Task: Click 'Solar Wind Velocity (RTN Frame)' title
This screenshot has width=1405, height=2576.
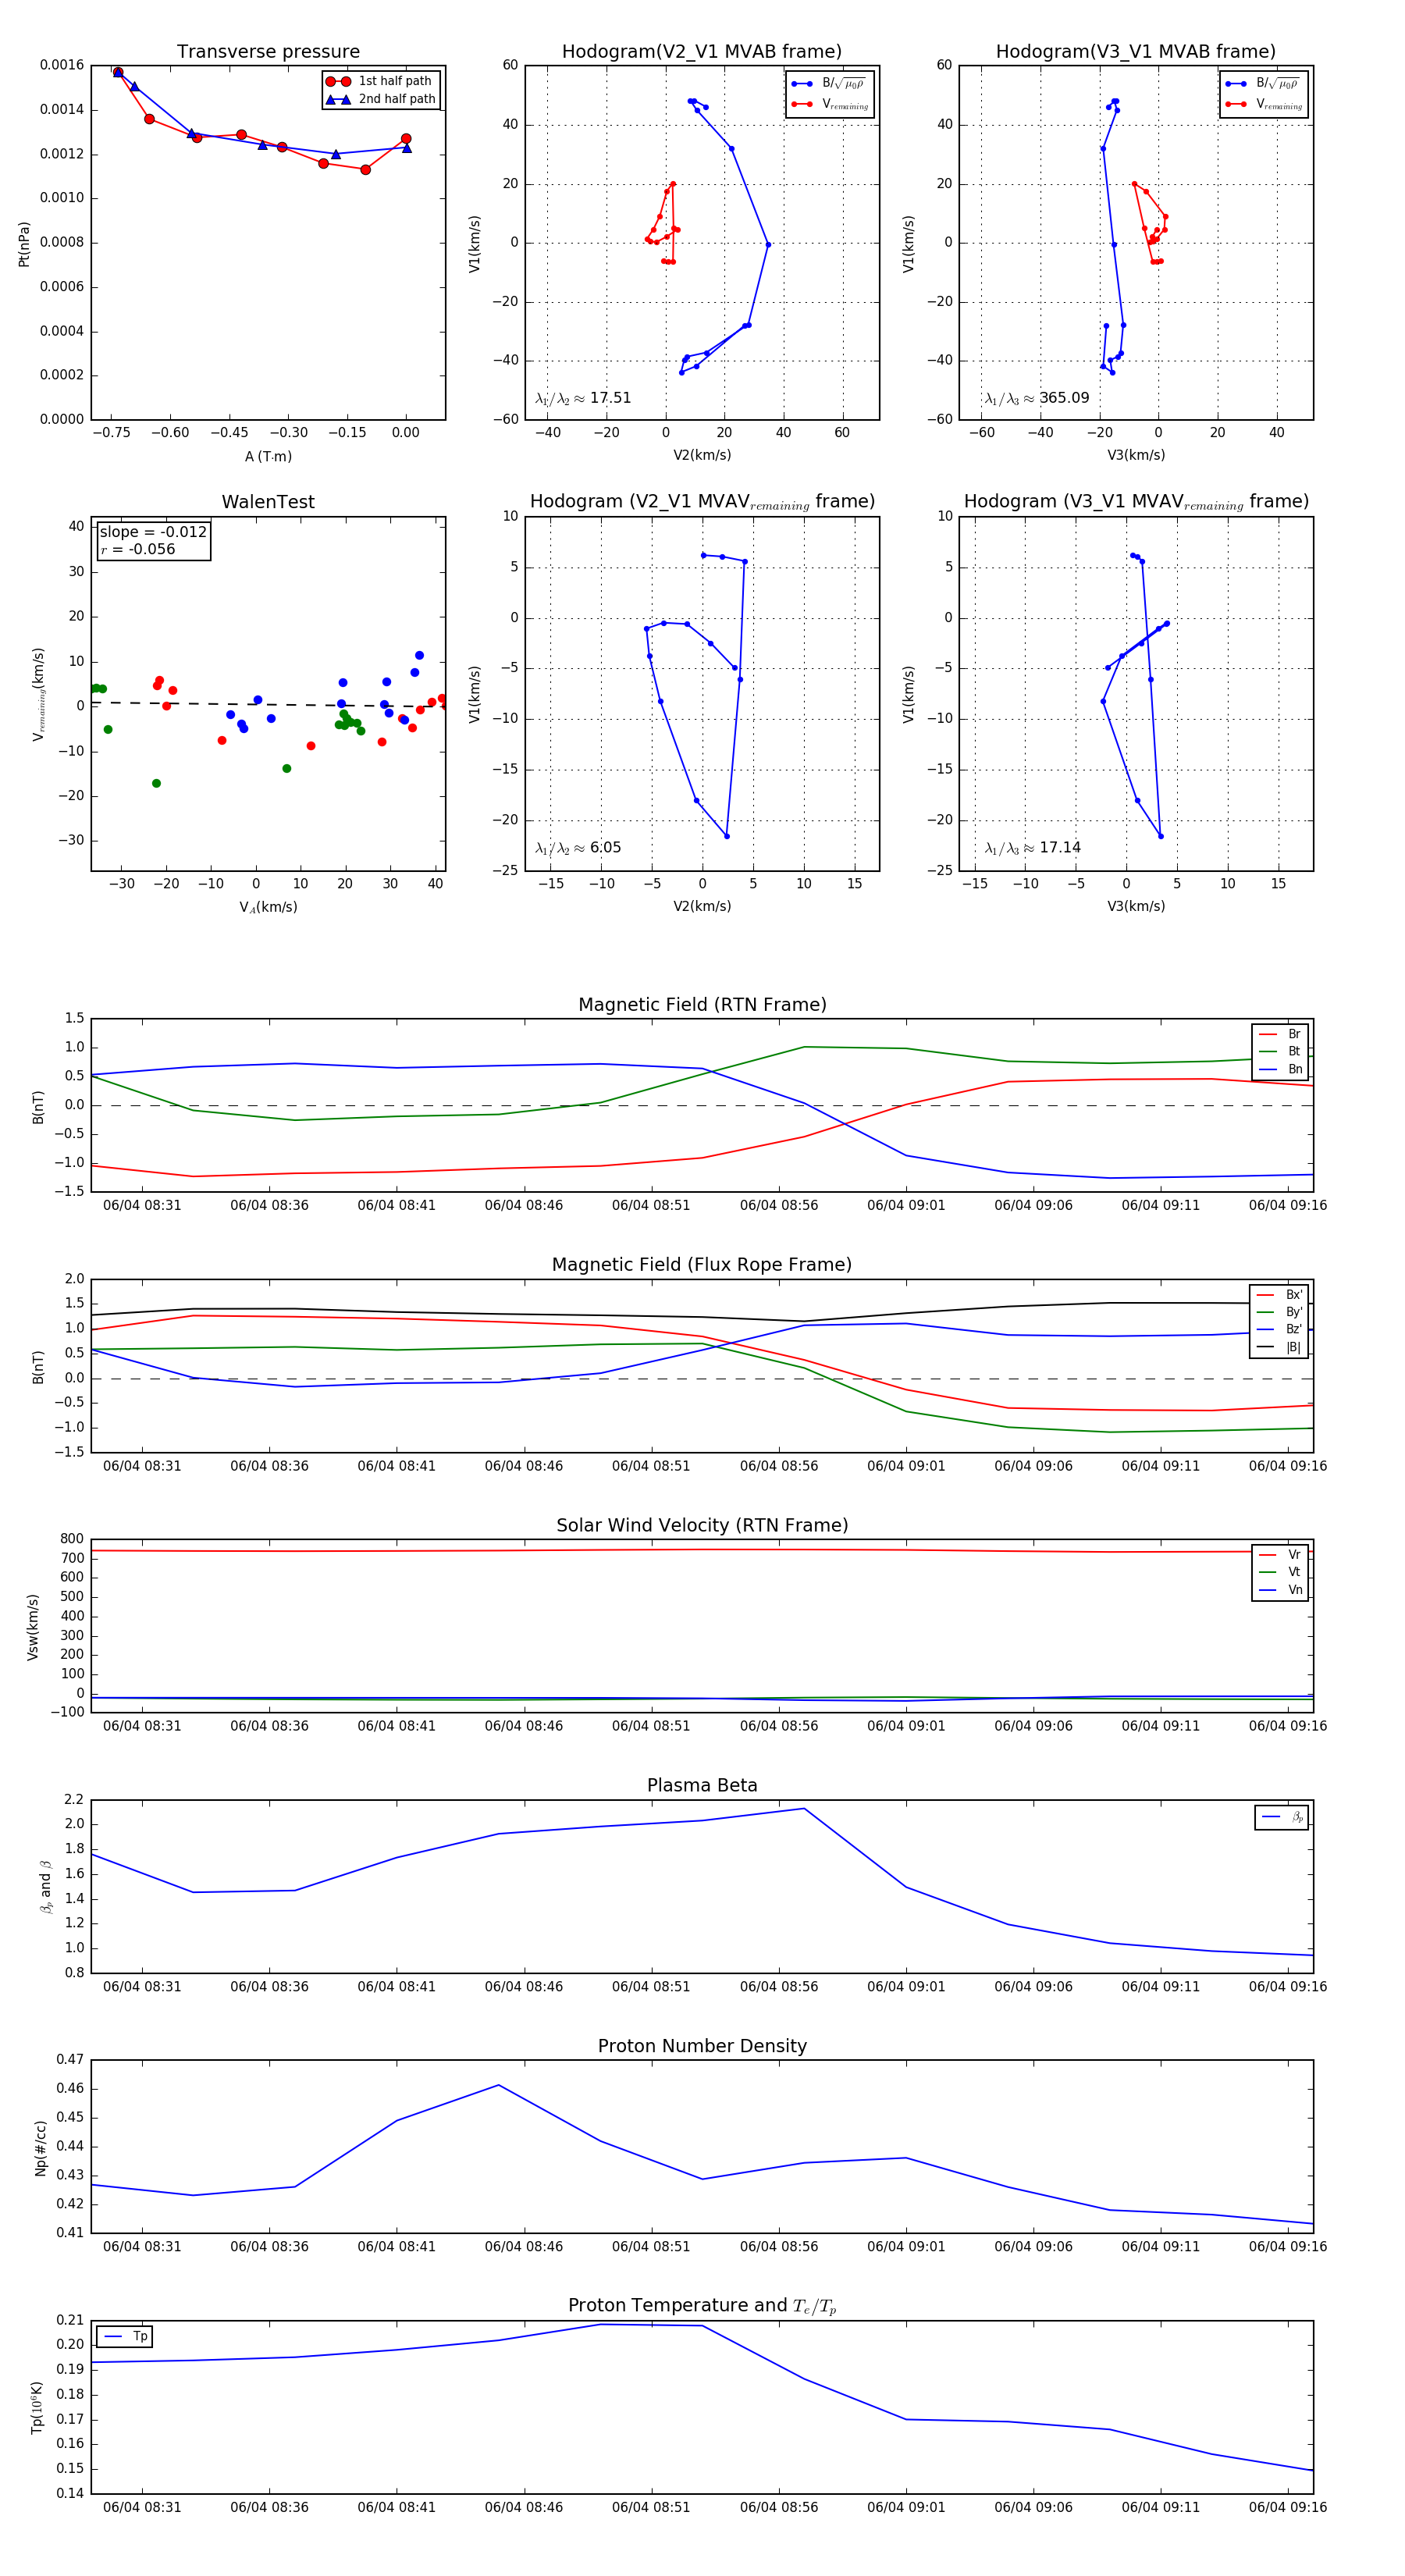Action: tap(702, 1525)
